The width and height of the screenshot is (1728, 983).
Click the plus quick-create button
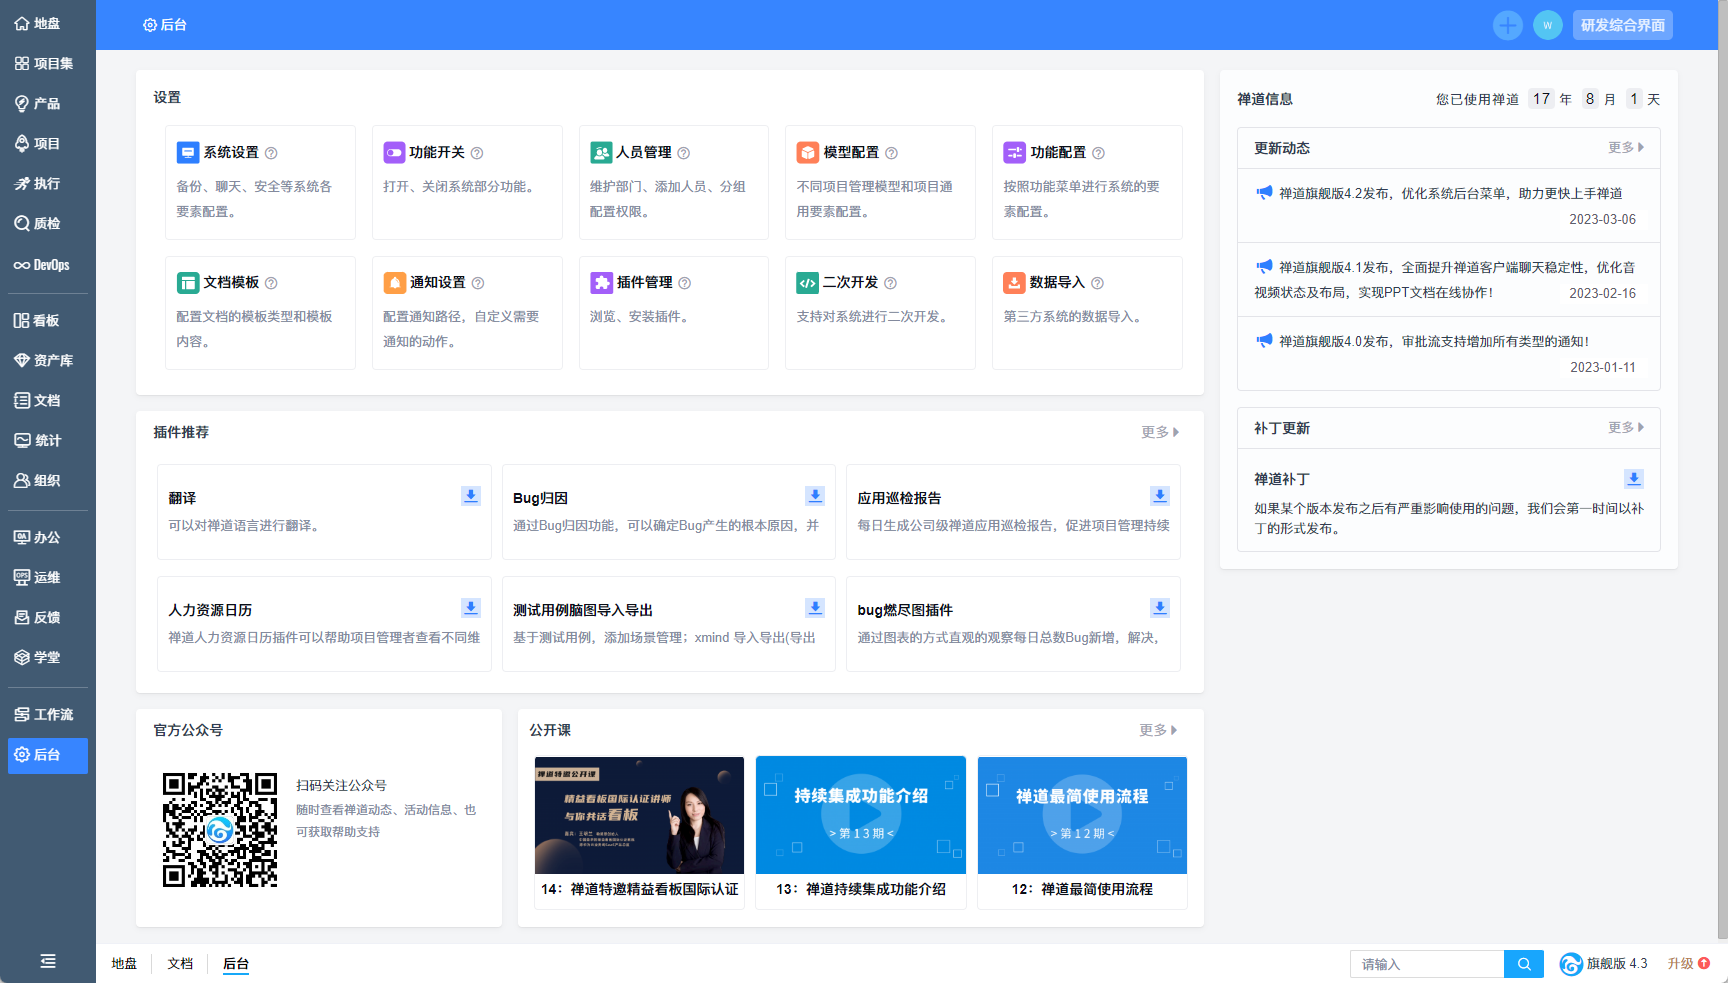(x=1507, y=25)
